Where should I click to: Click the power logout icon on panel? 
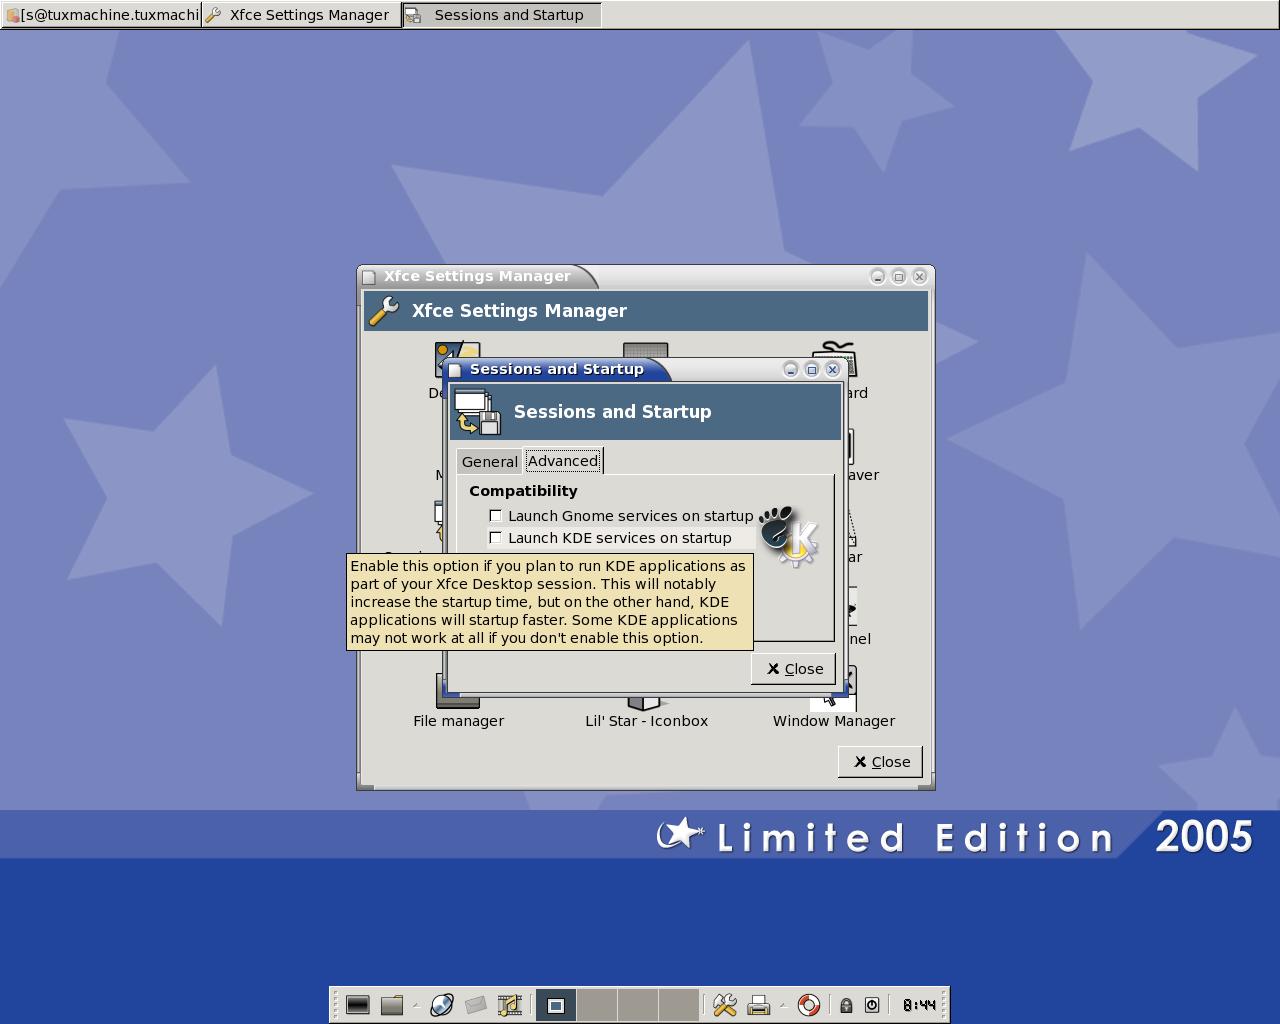coord(872,1005)
